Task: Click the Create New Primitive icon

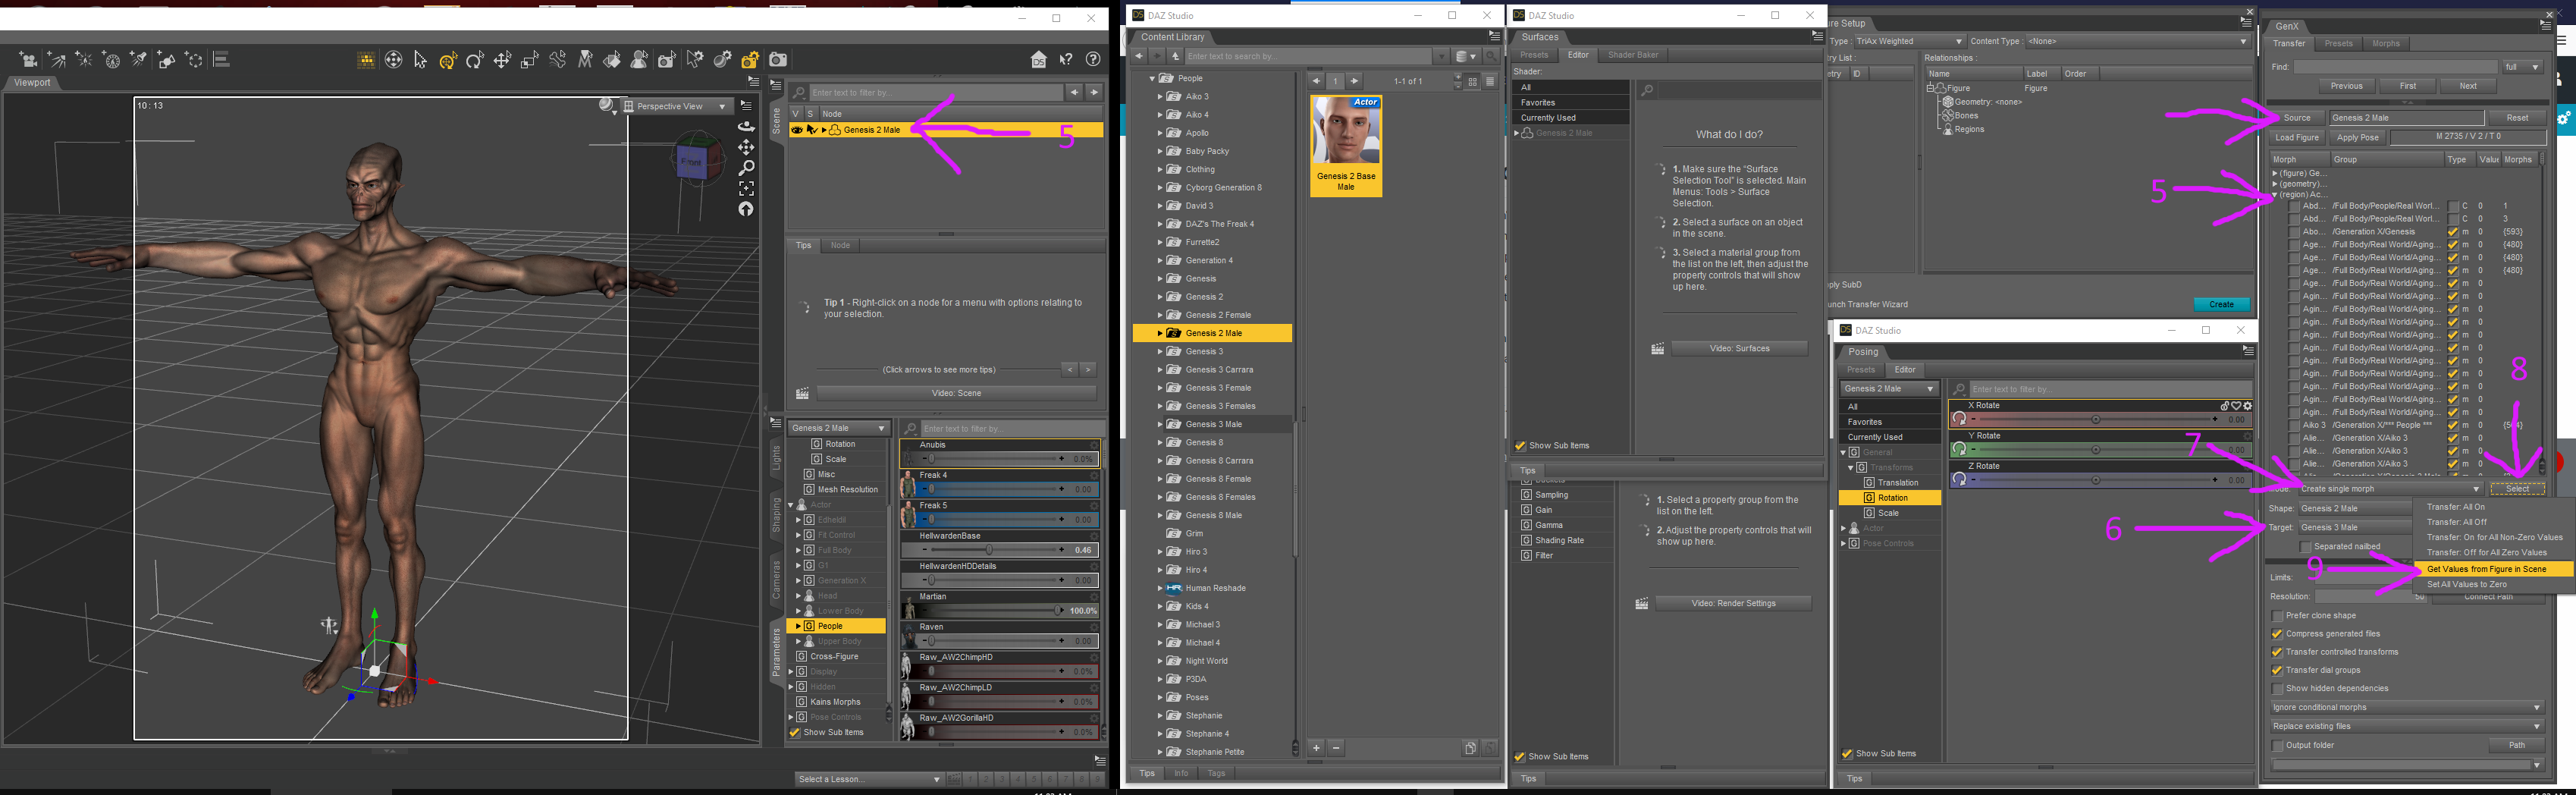Action: (x=166, y=60)
